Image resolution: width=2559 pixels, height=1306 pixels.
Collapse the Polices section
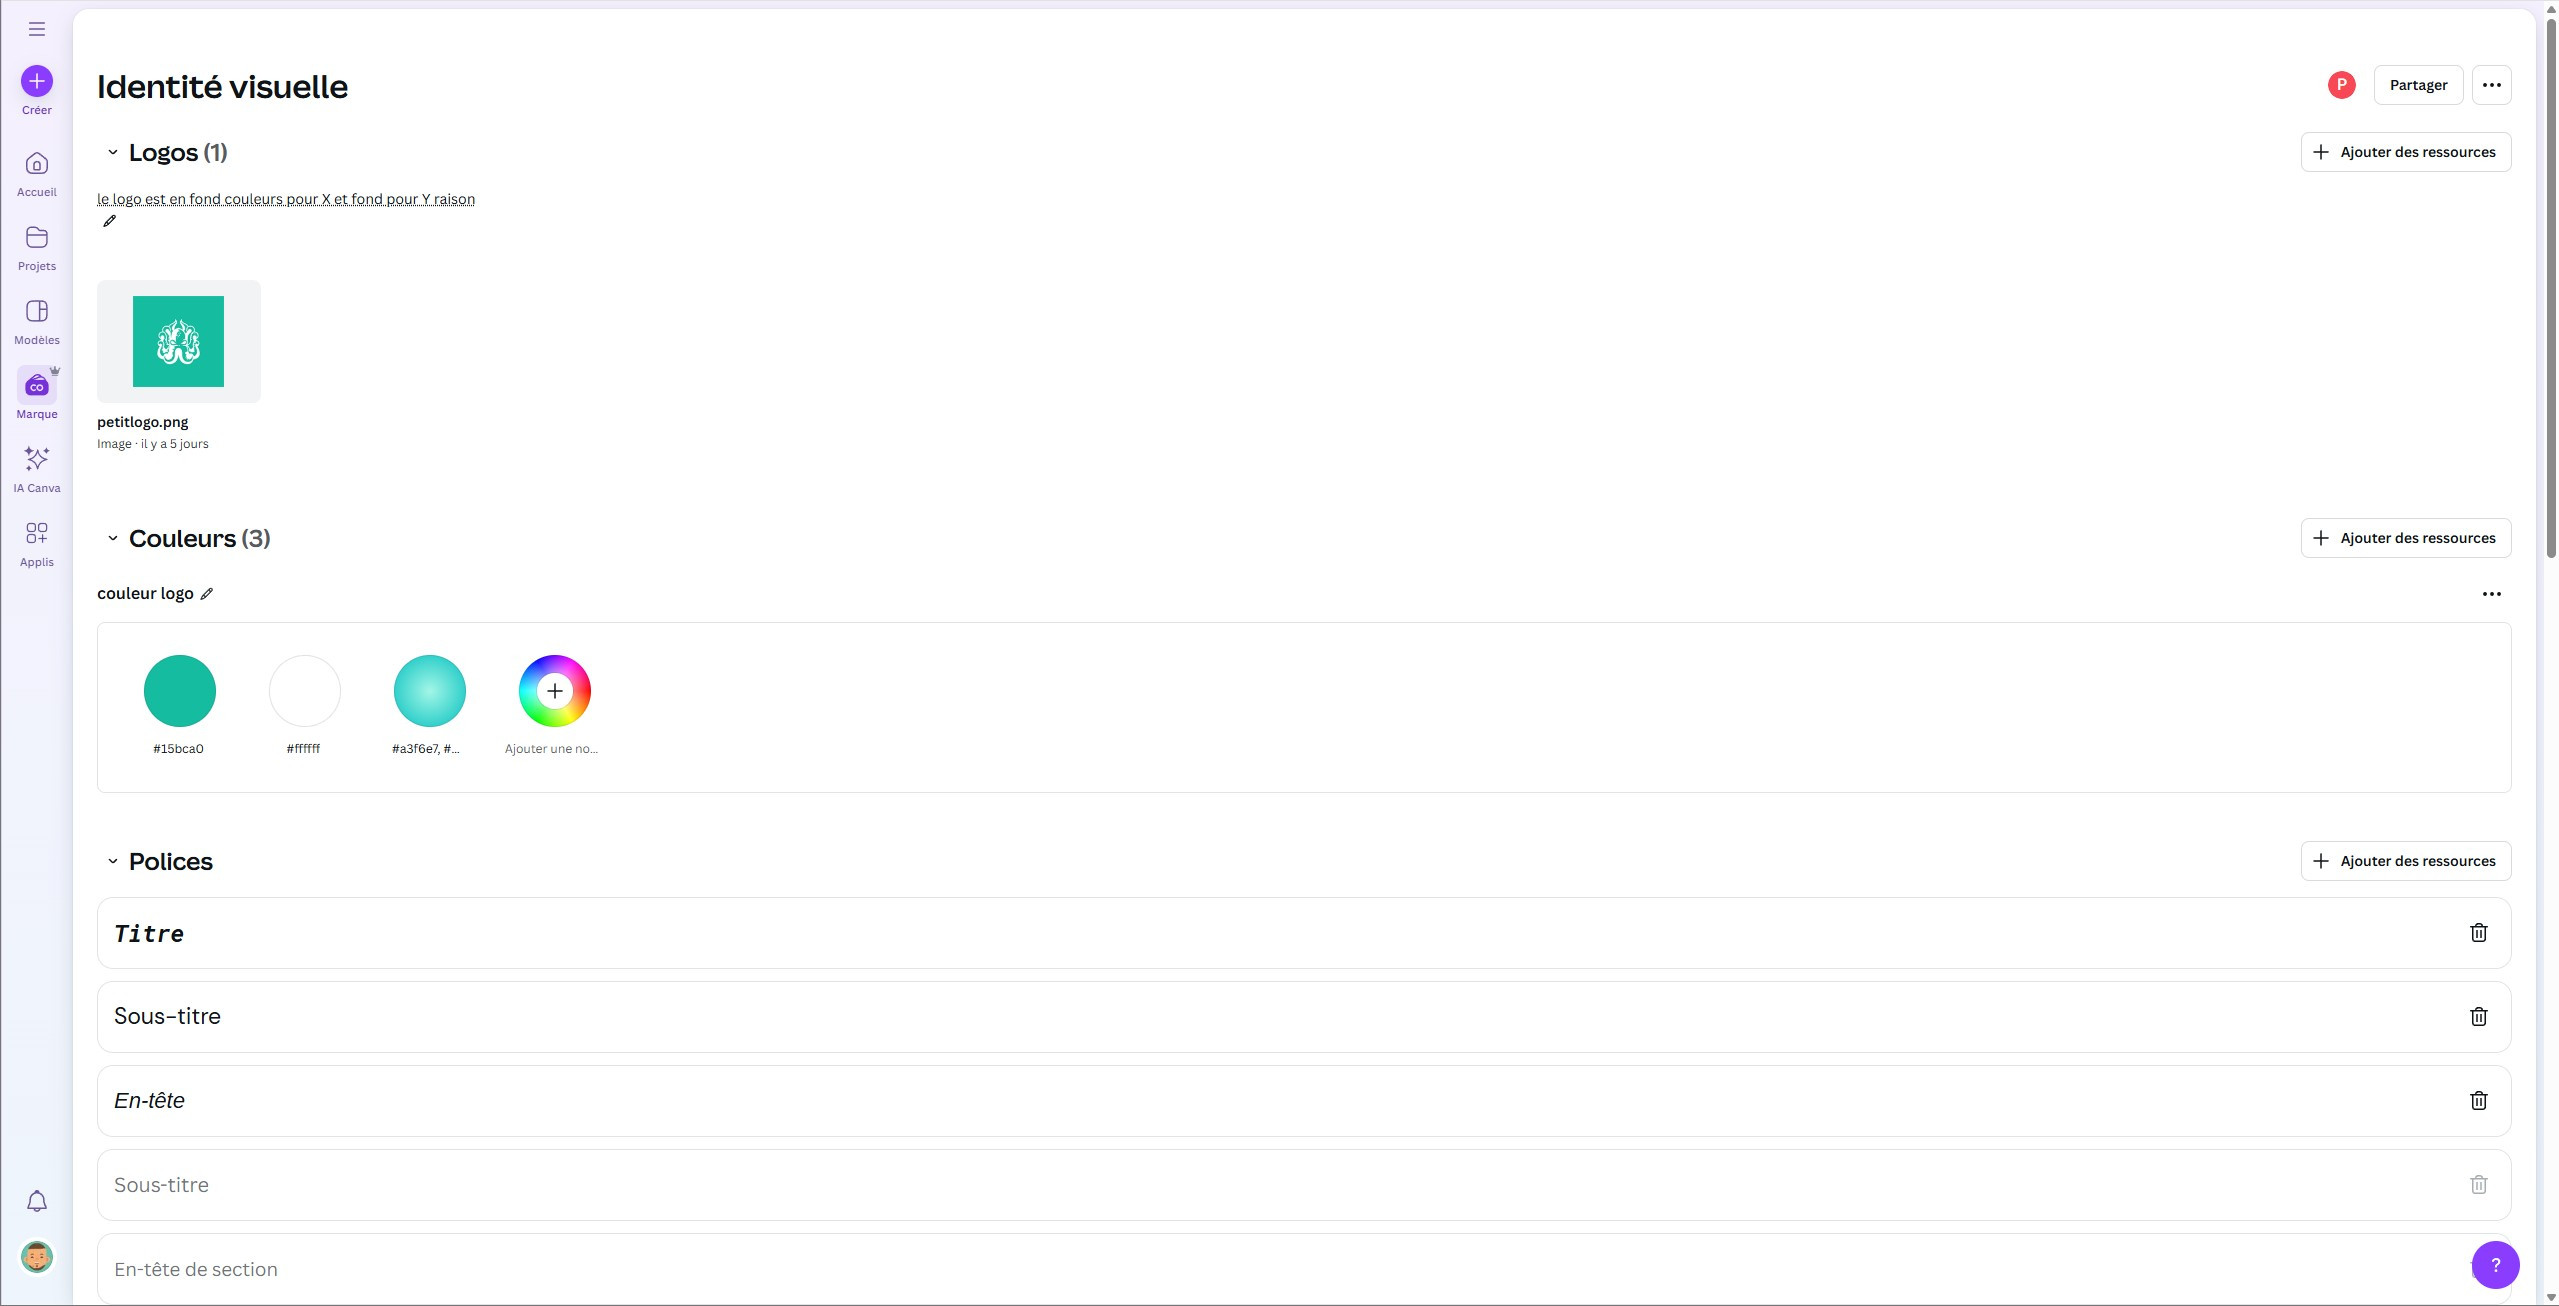click(113, 862)
